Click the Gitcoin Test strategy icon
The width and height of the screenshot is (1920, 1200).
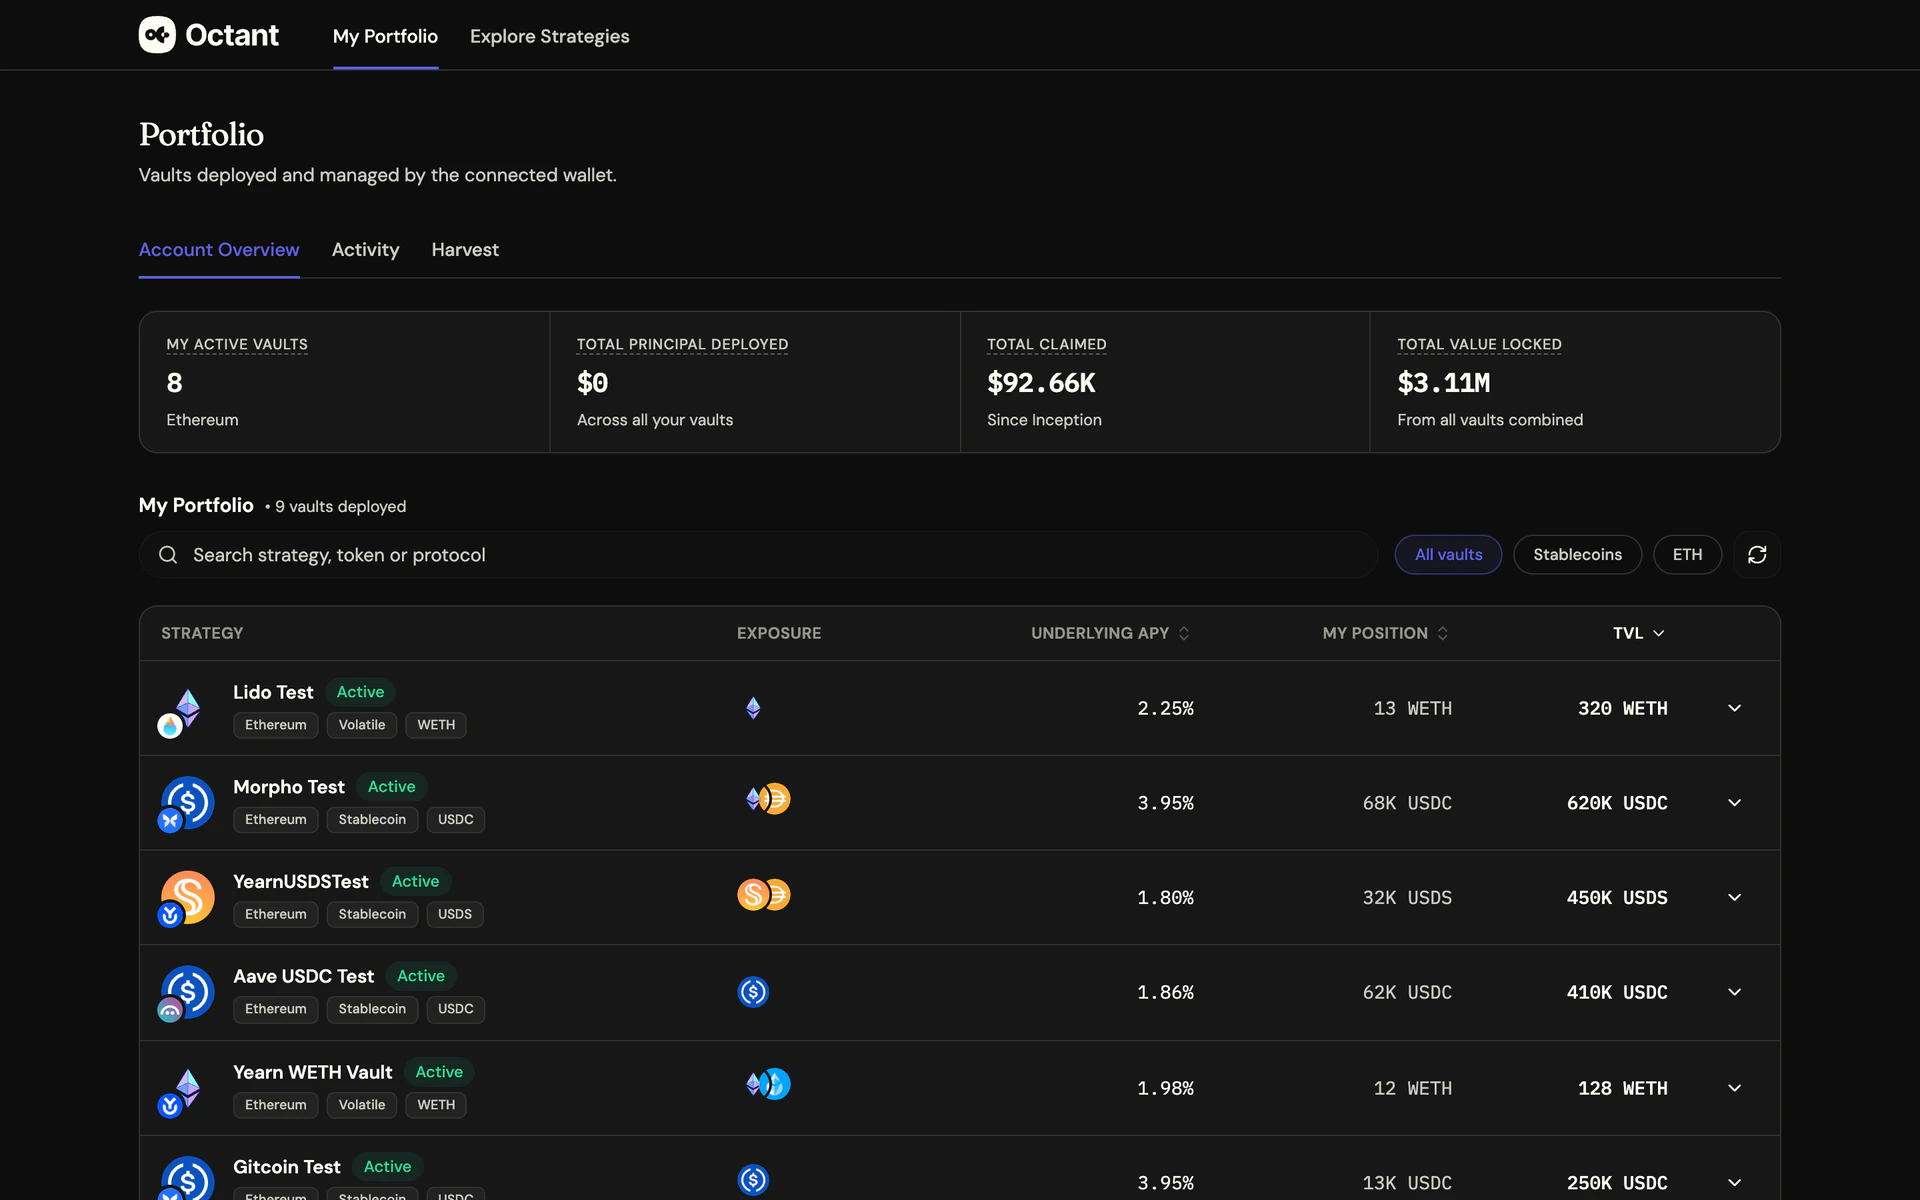point(186,1180)
